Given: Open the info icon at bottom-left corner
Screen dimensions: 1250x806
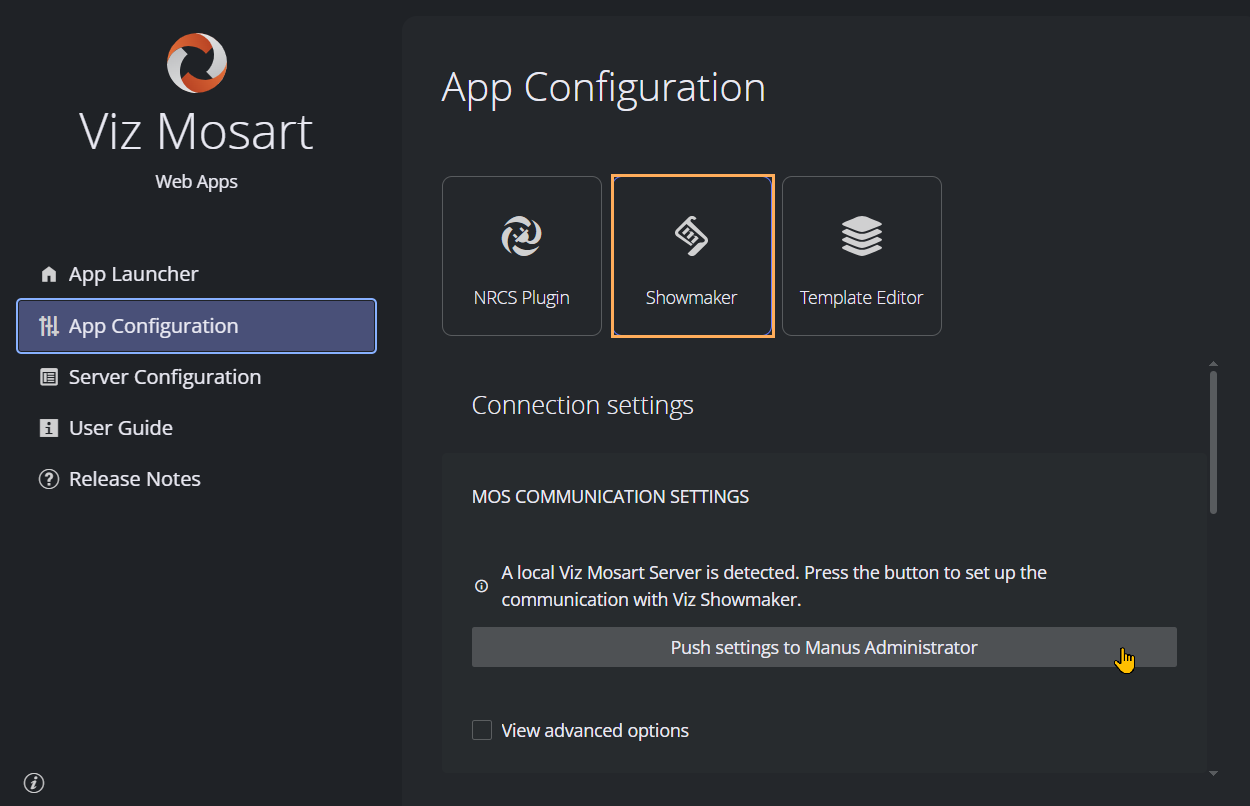Looking at the screenshot, I should [x=33, y=782].
